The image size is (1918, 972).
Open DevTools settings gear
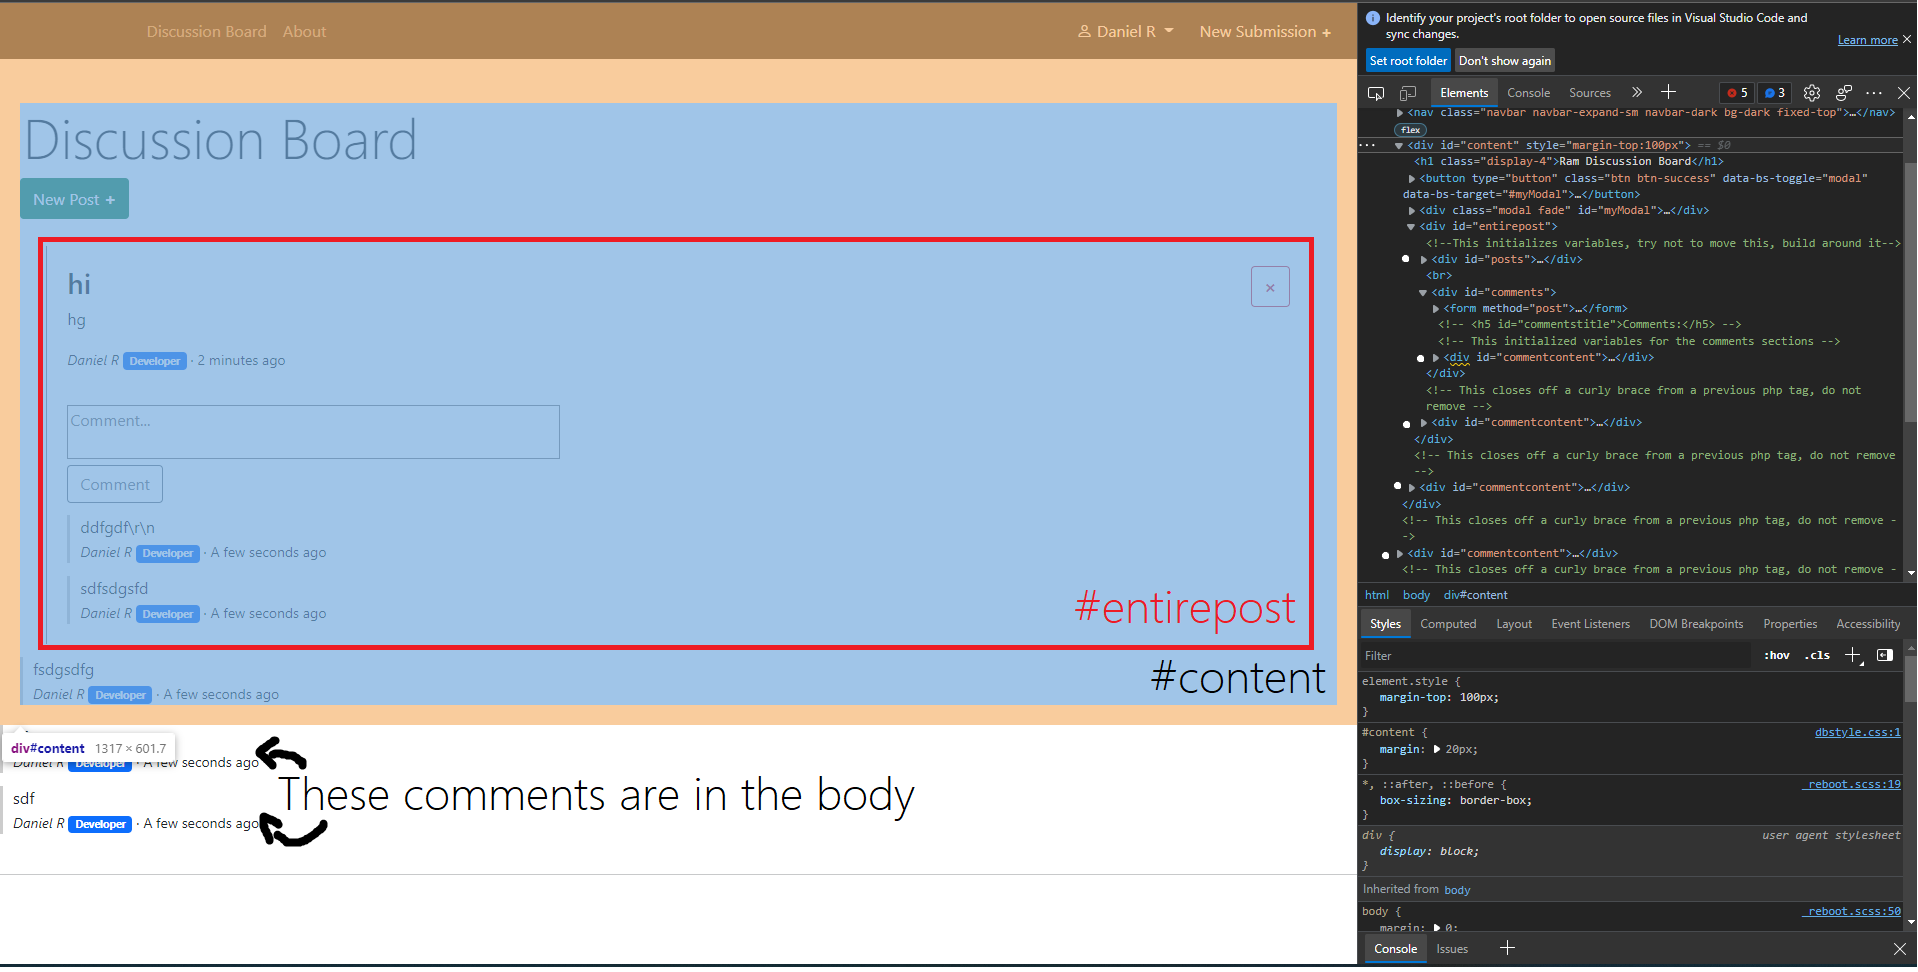coord(1812,93)
